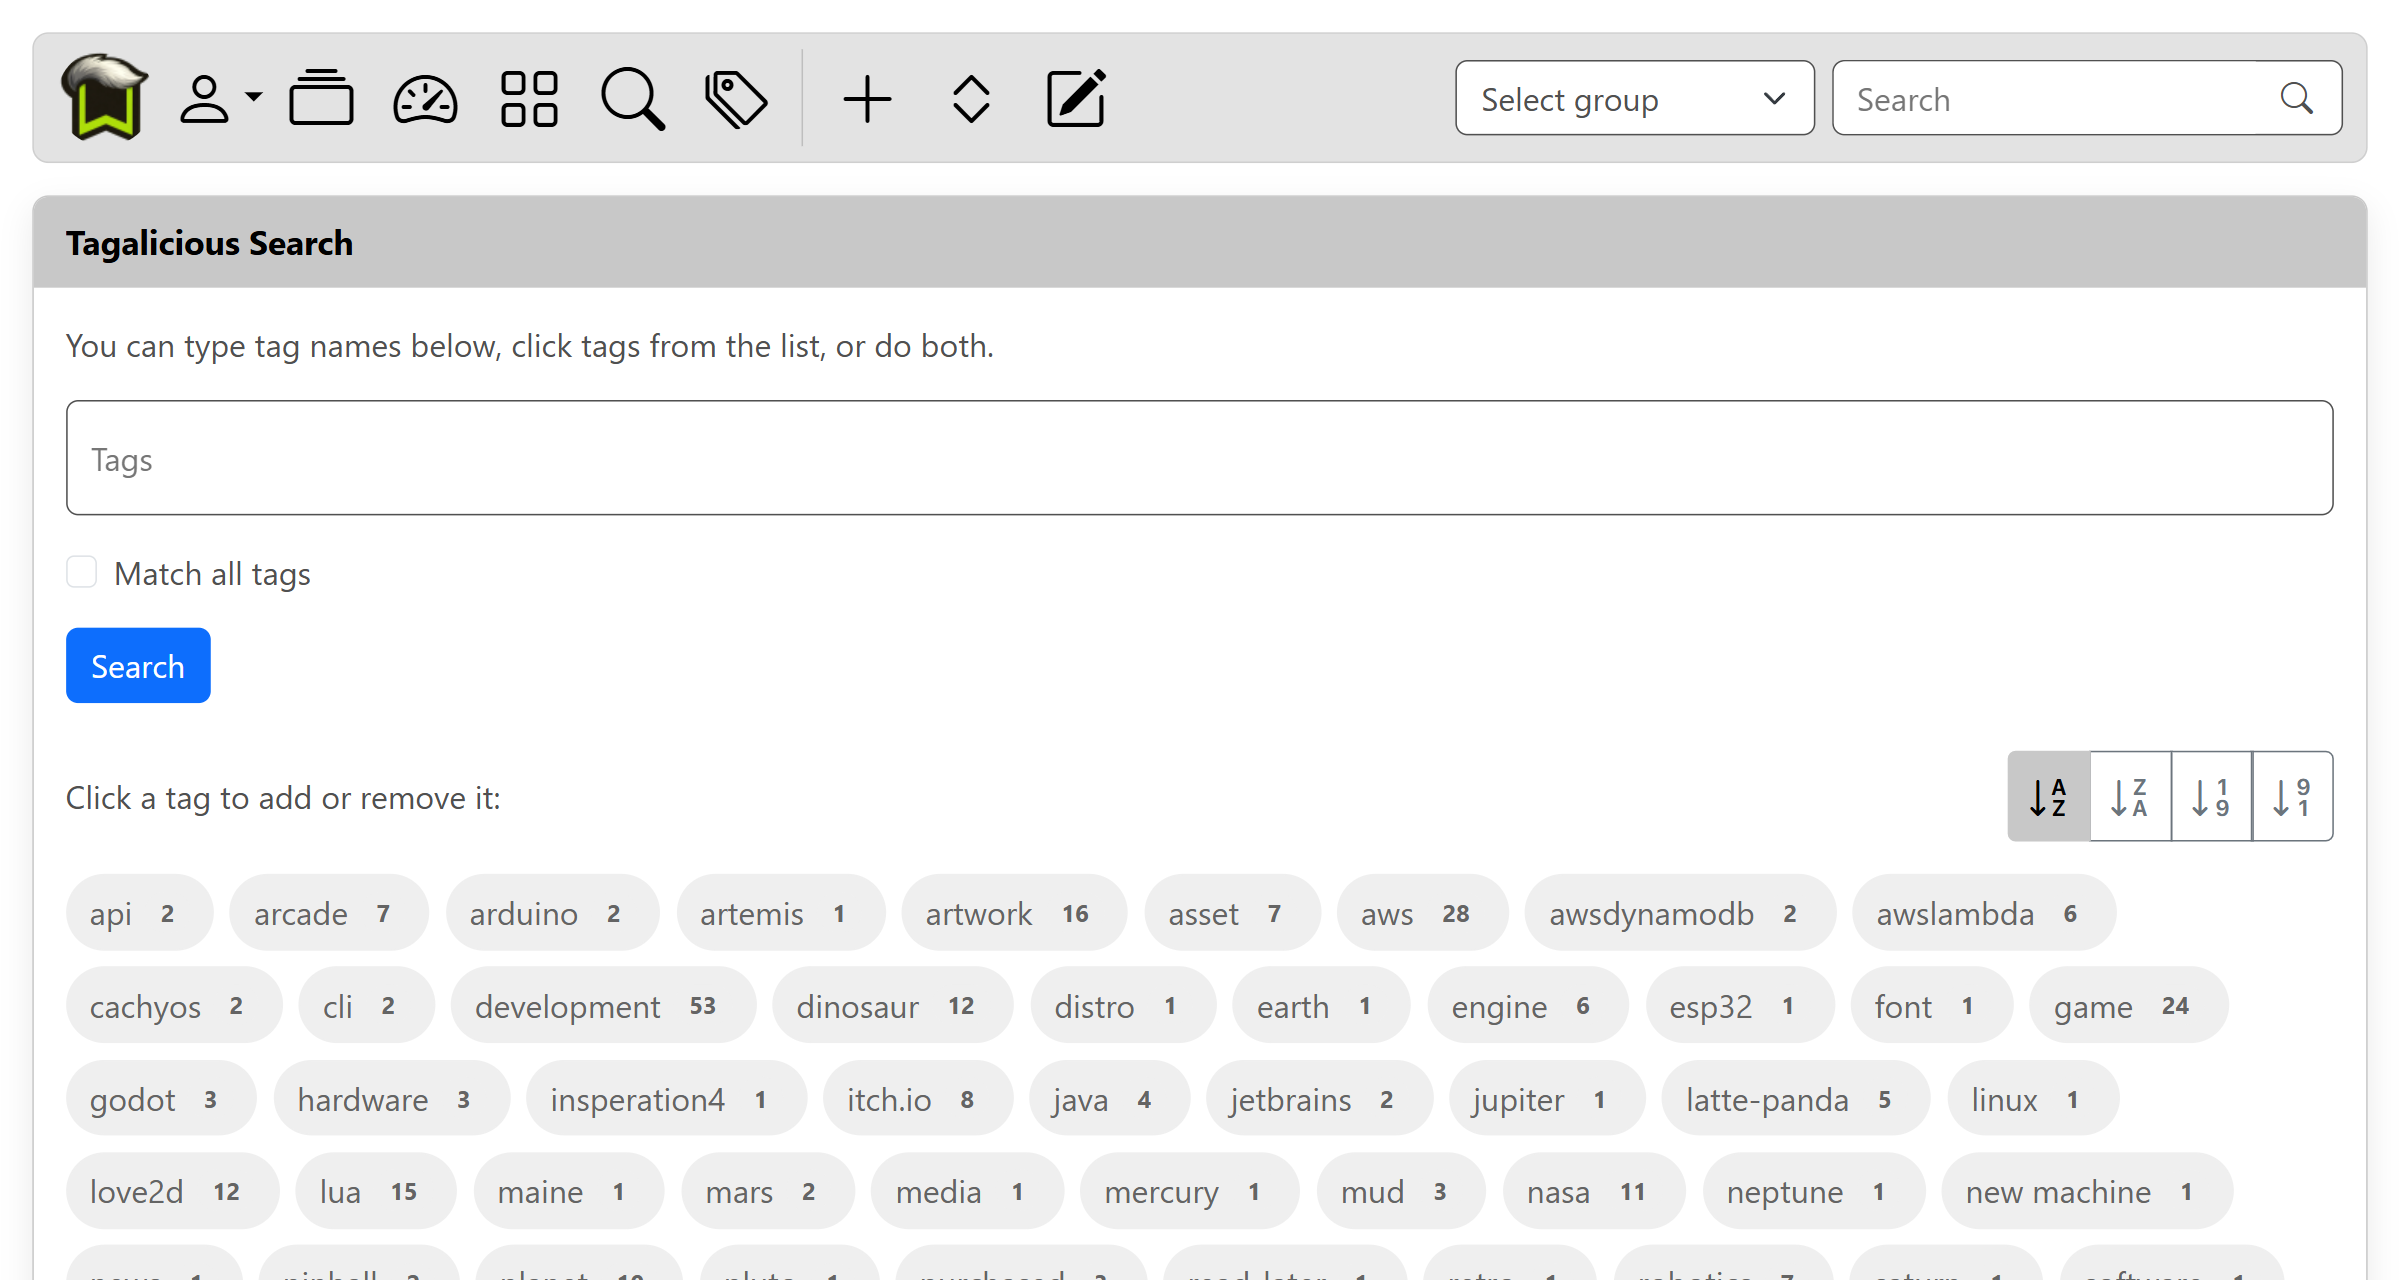Open the tags icon in toolbar
Viewport: 2400px width, 1280px height.
737,98
